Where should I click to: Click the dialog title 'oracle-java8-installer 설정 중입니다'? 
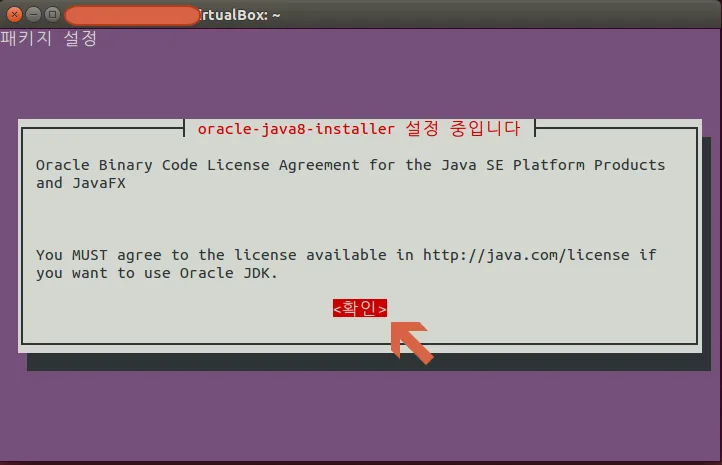coord(359,128)
